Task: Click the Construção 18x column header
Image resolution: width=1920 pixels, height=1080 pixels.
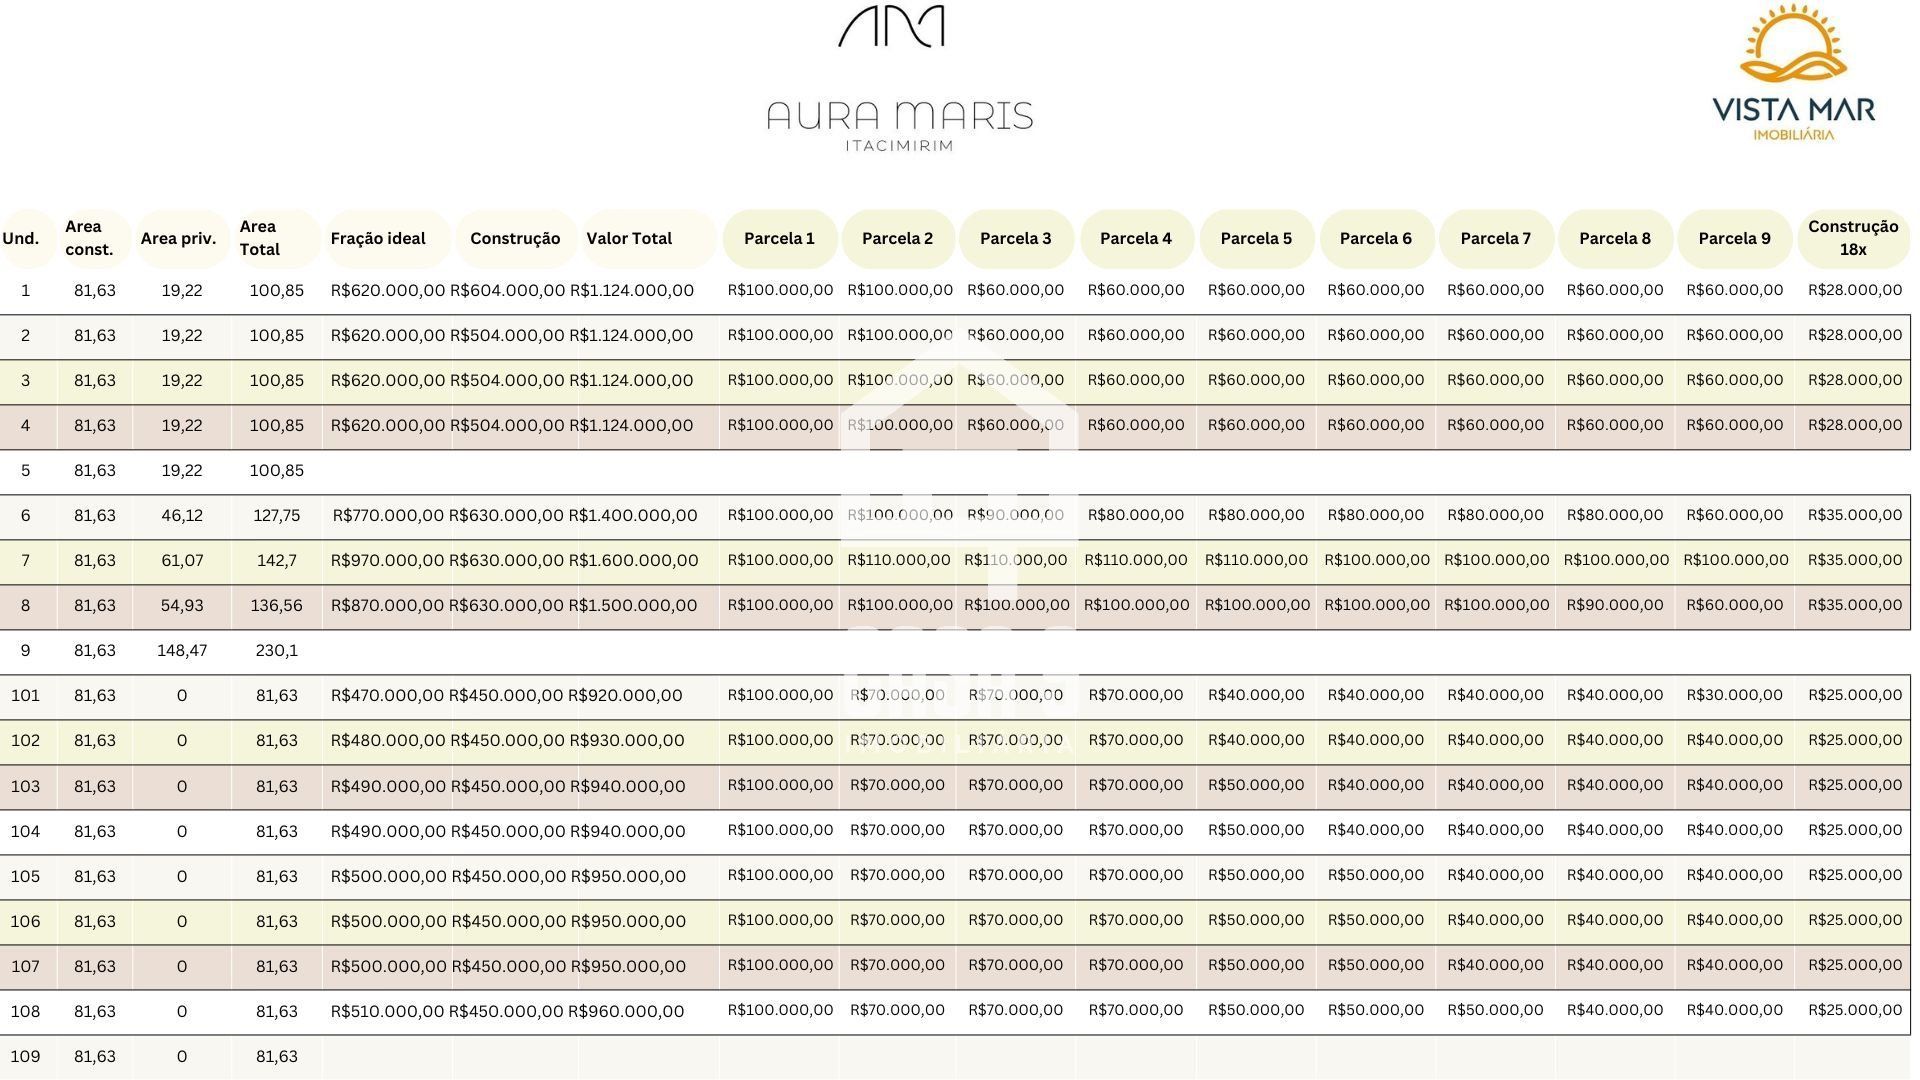Action: 1852,238
